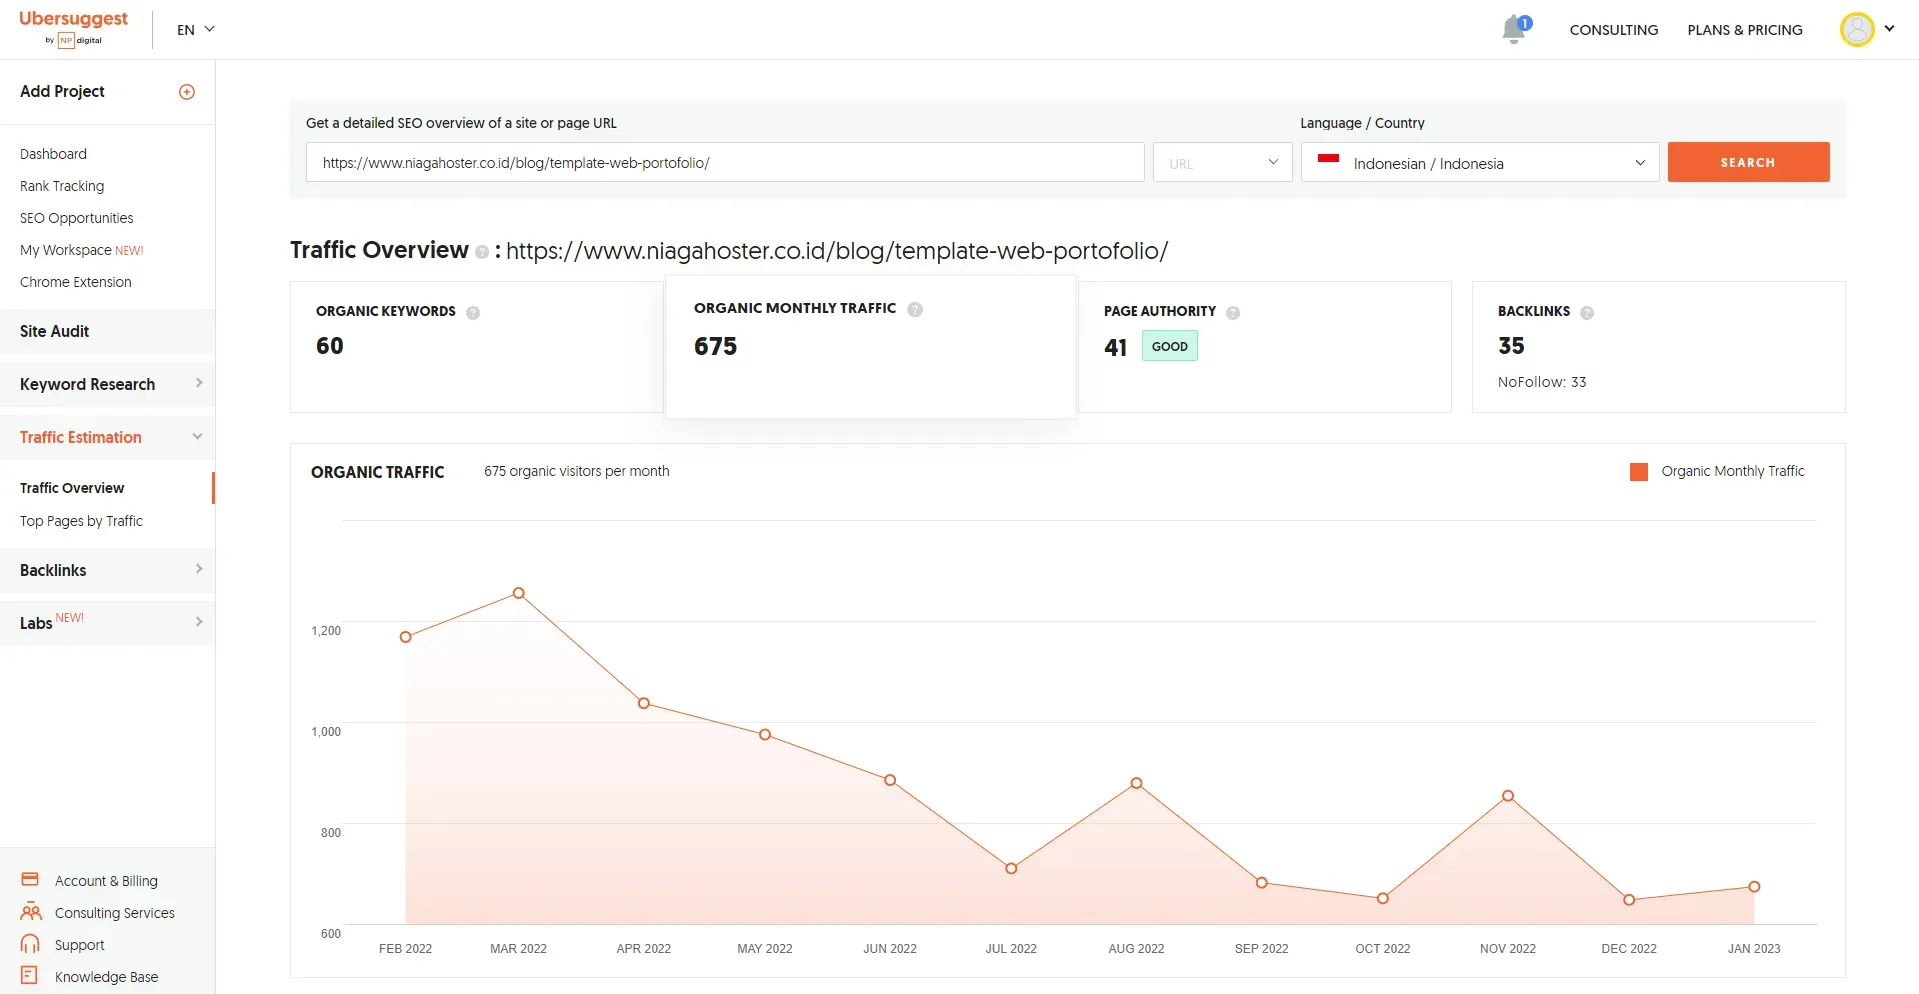Viewport: 1919px width, 994px height.
Task: Open the Indonesian / Indonesia country dropdown
Action: 1479,163
